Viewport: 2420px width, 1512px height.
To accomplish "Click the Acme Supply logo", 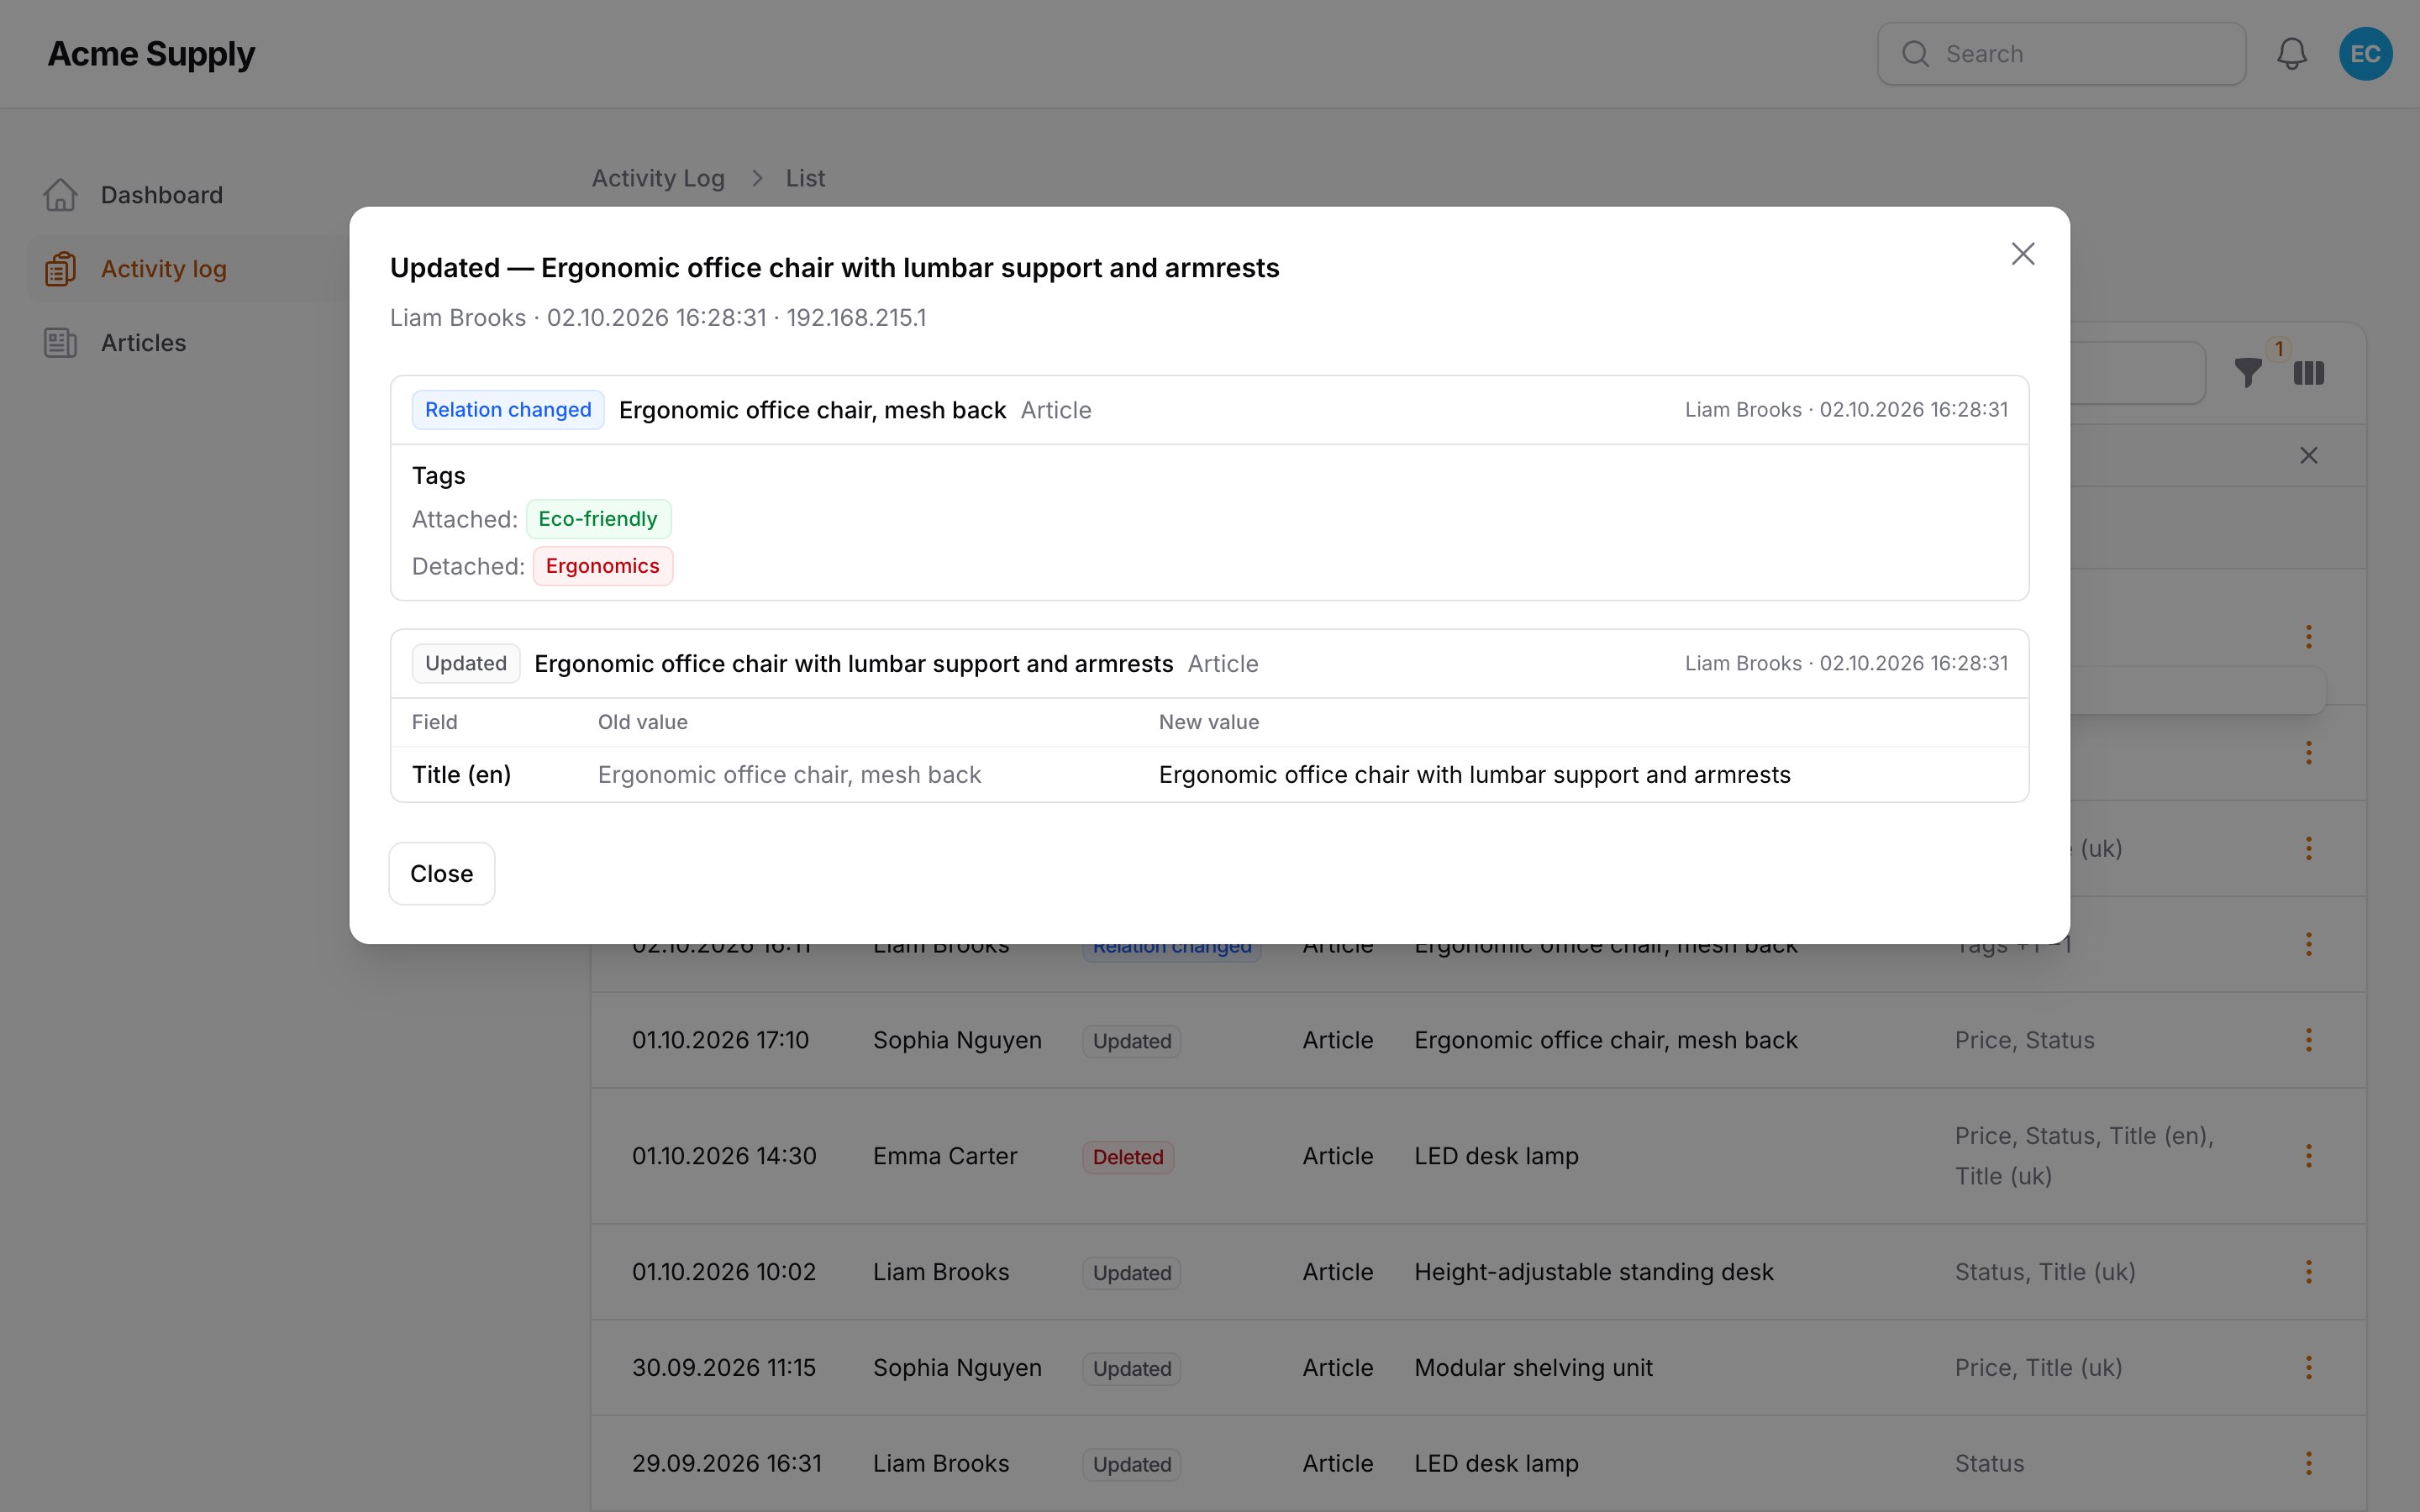I will (x=151, y=54).
